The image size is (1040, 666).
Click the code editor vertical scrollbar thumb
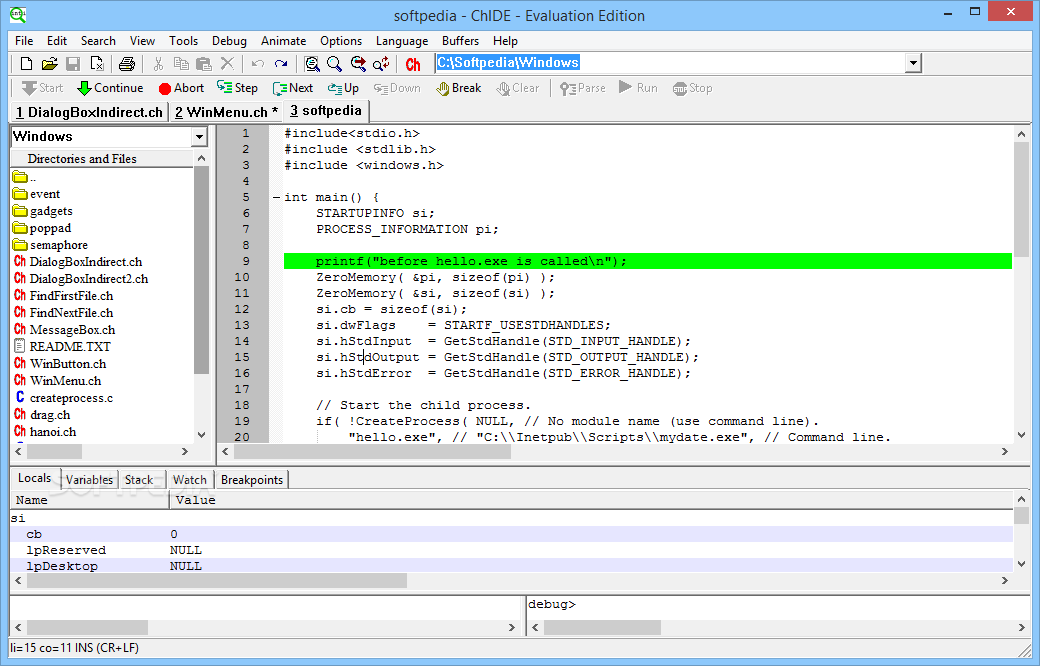[x=1021, y=198]
